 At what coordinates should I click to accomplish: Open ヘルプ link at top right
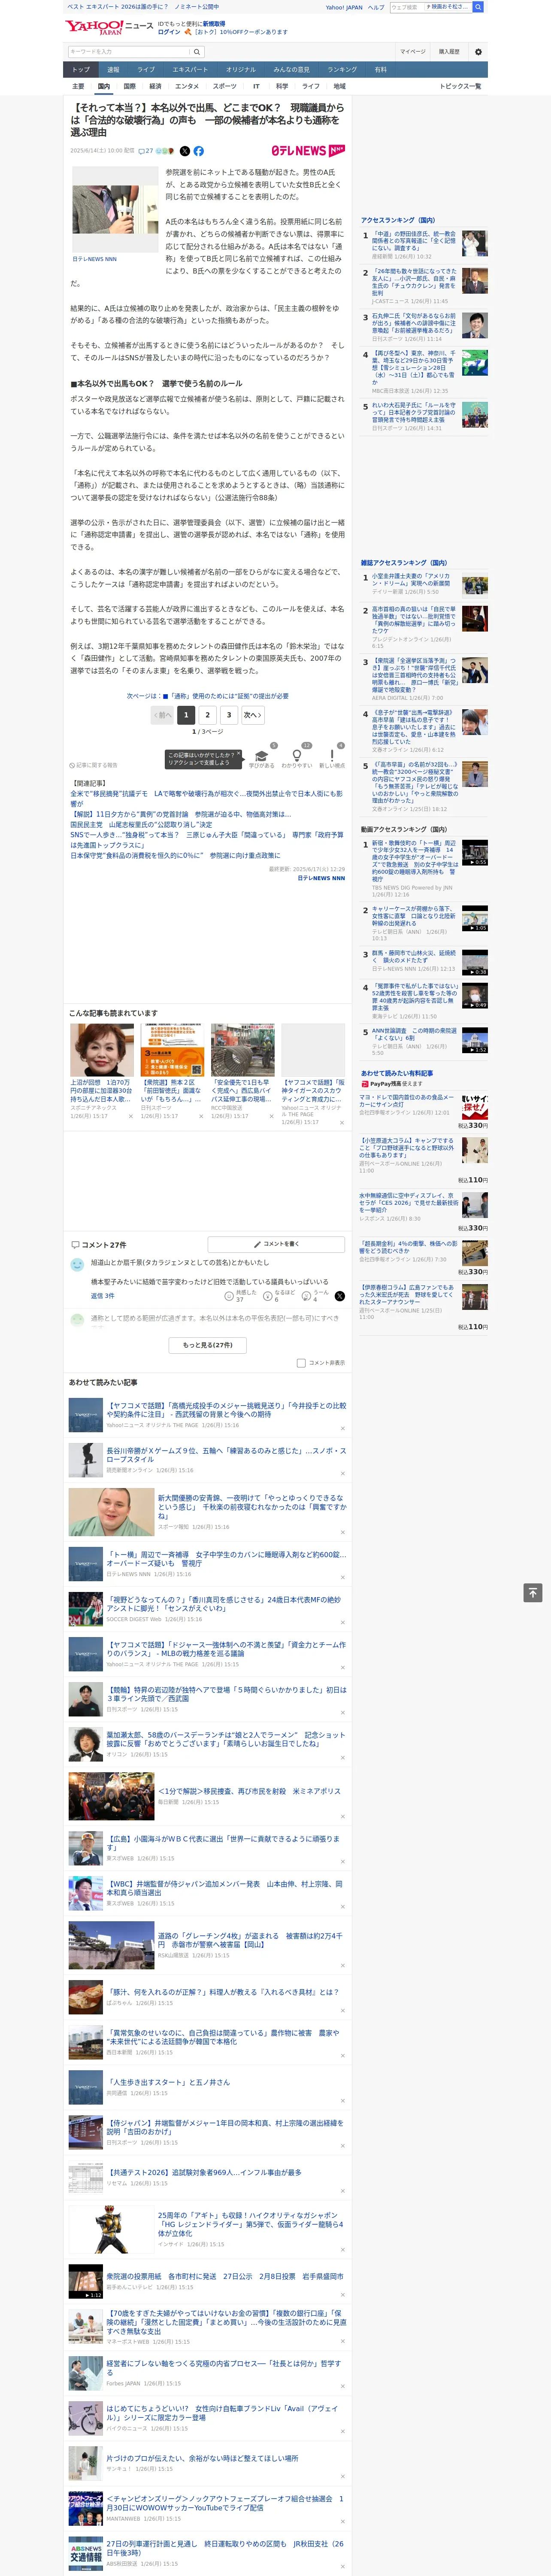[376, 7]
